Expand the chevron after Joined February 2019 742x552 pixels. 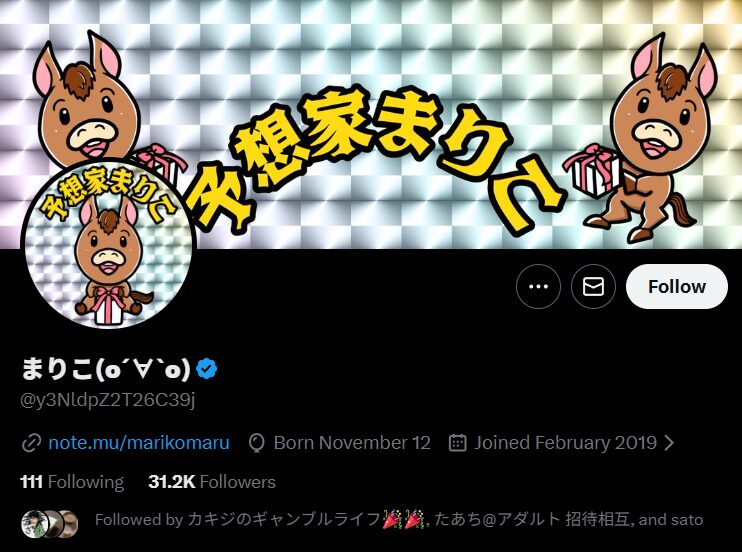pyautogui.click(x=669, y=443)
